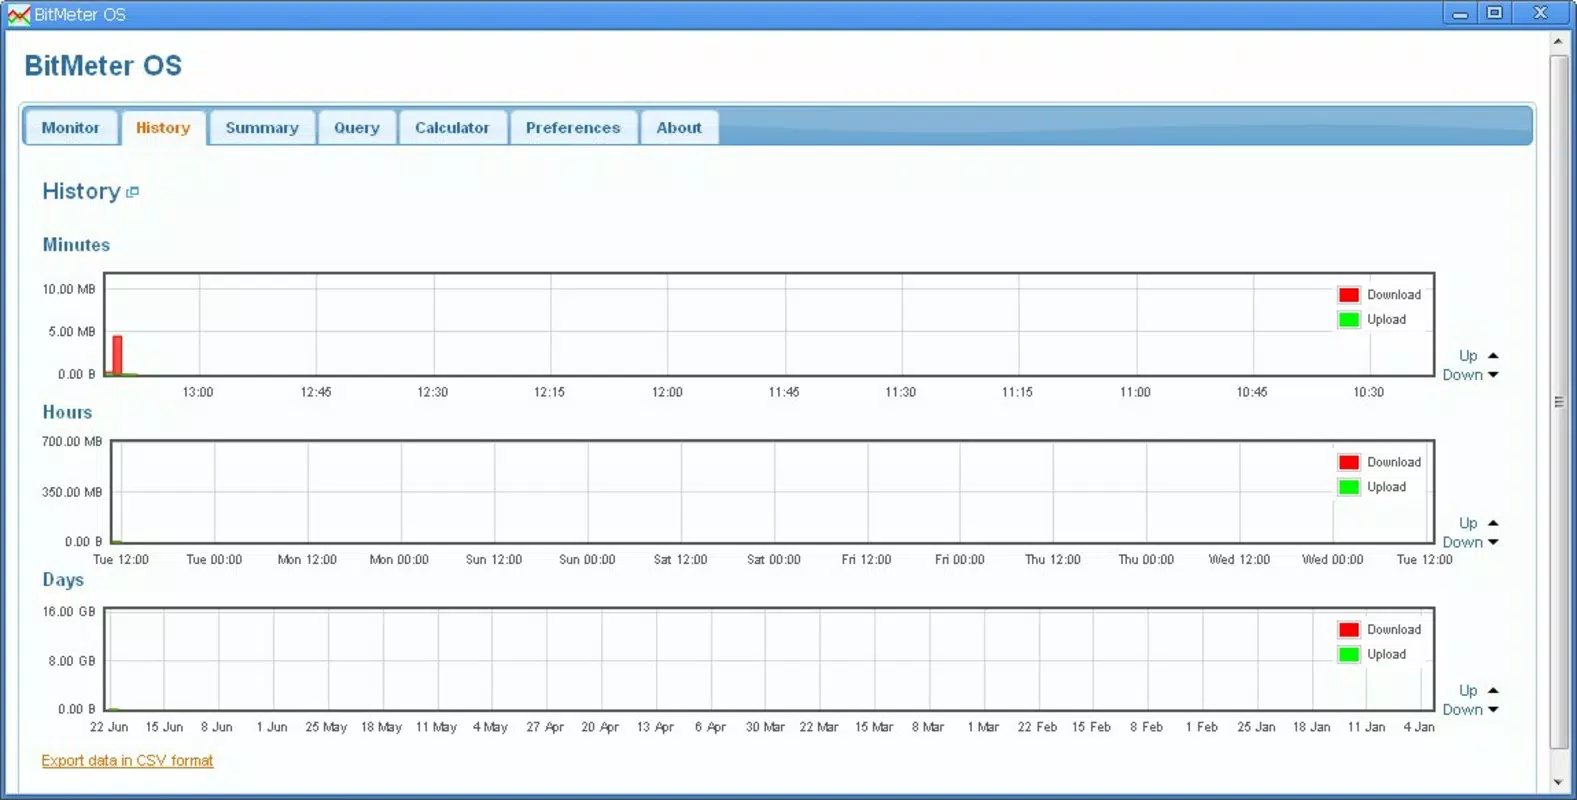The image size is (1577, 800).
Task: Click the 13:00 label on Minutes axis
Action: pos(198,392)
